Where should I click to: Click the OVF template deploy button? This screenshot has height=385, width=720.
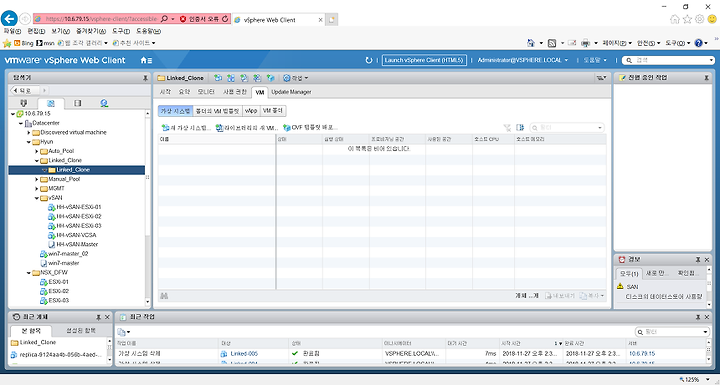[x=310, y=128]
